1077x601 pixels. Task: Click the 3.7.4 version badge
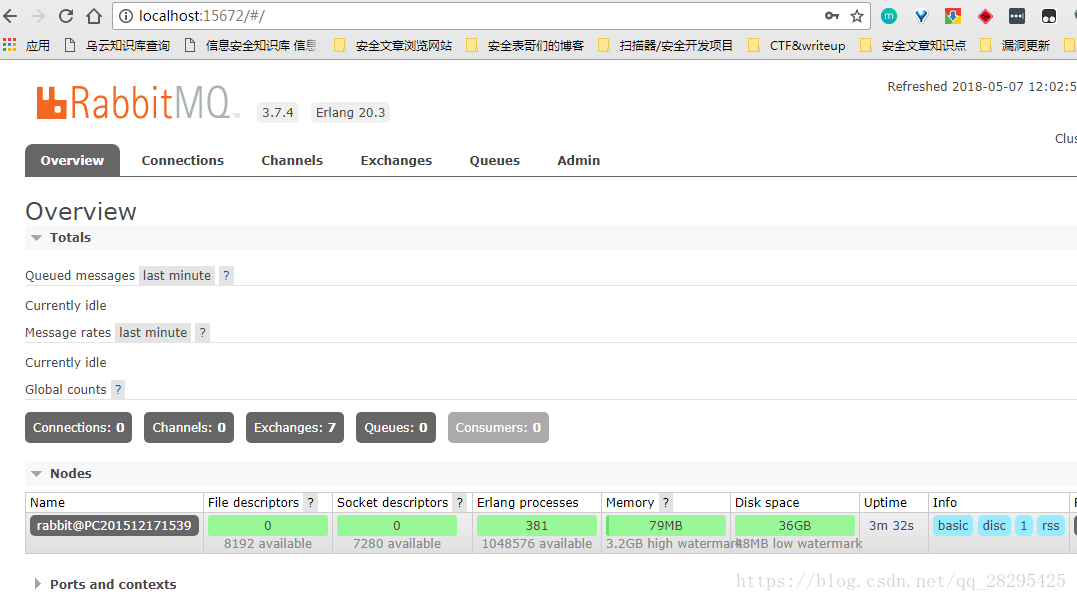click(277, 113)
